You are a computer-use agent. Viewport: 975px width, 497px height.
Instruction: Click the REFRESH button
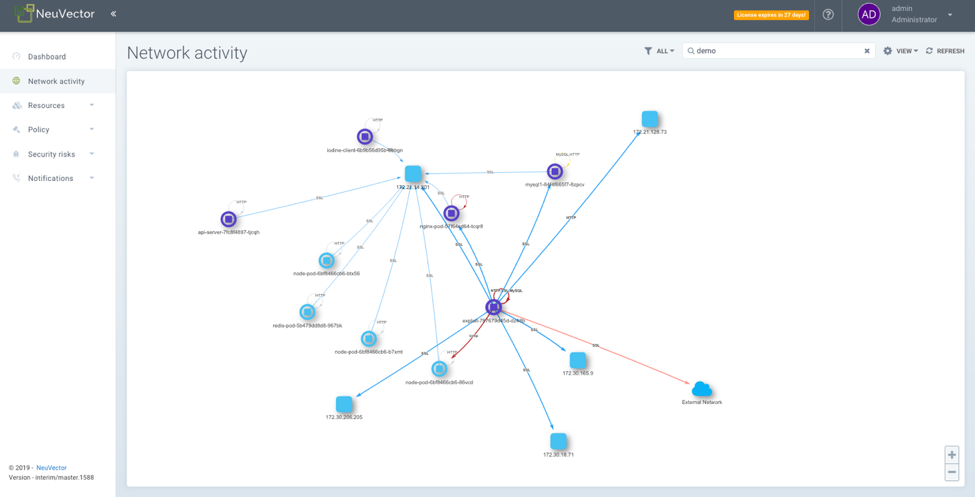tap(945, 51)
